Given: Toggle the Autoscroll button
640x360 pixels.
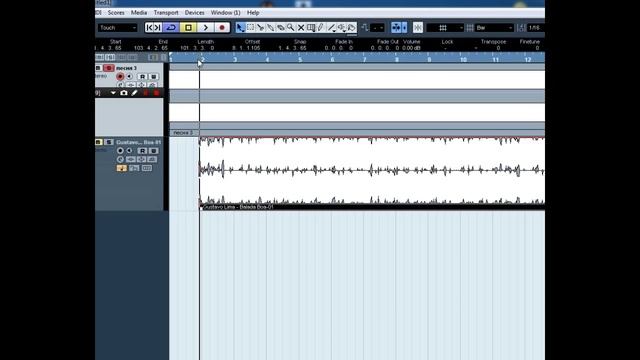Looking at the screenshot, I should click(396, 28).
